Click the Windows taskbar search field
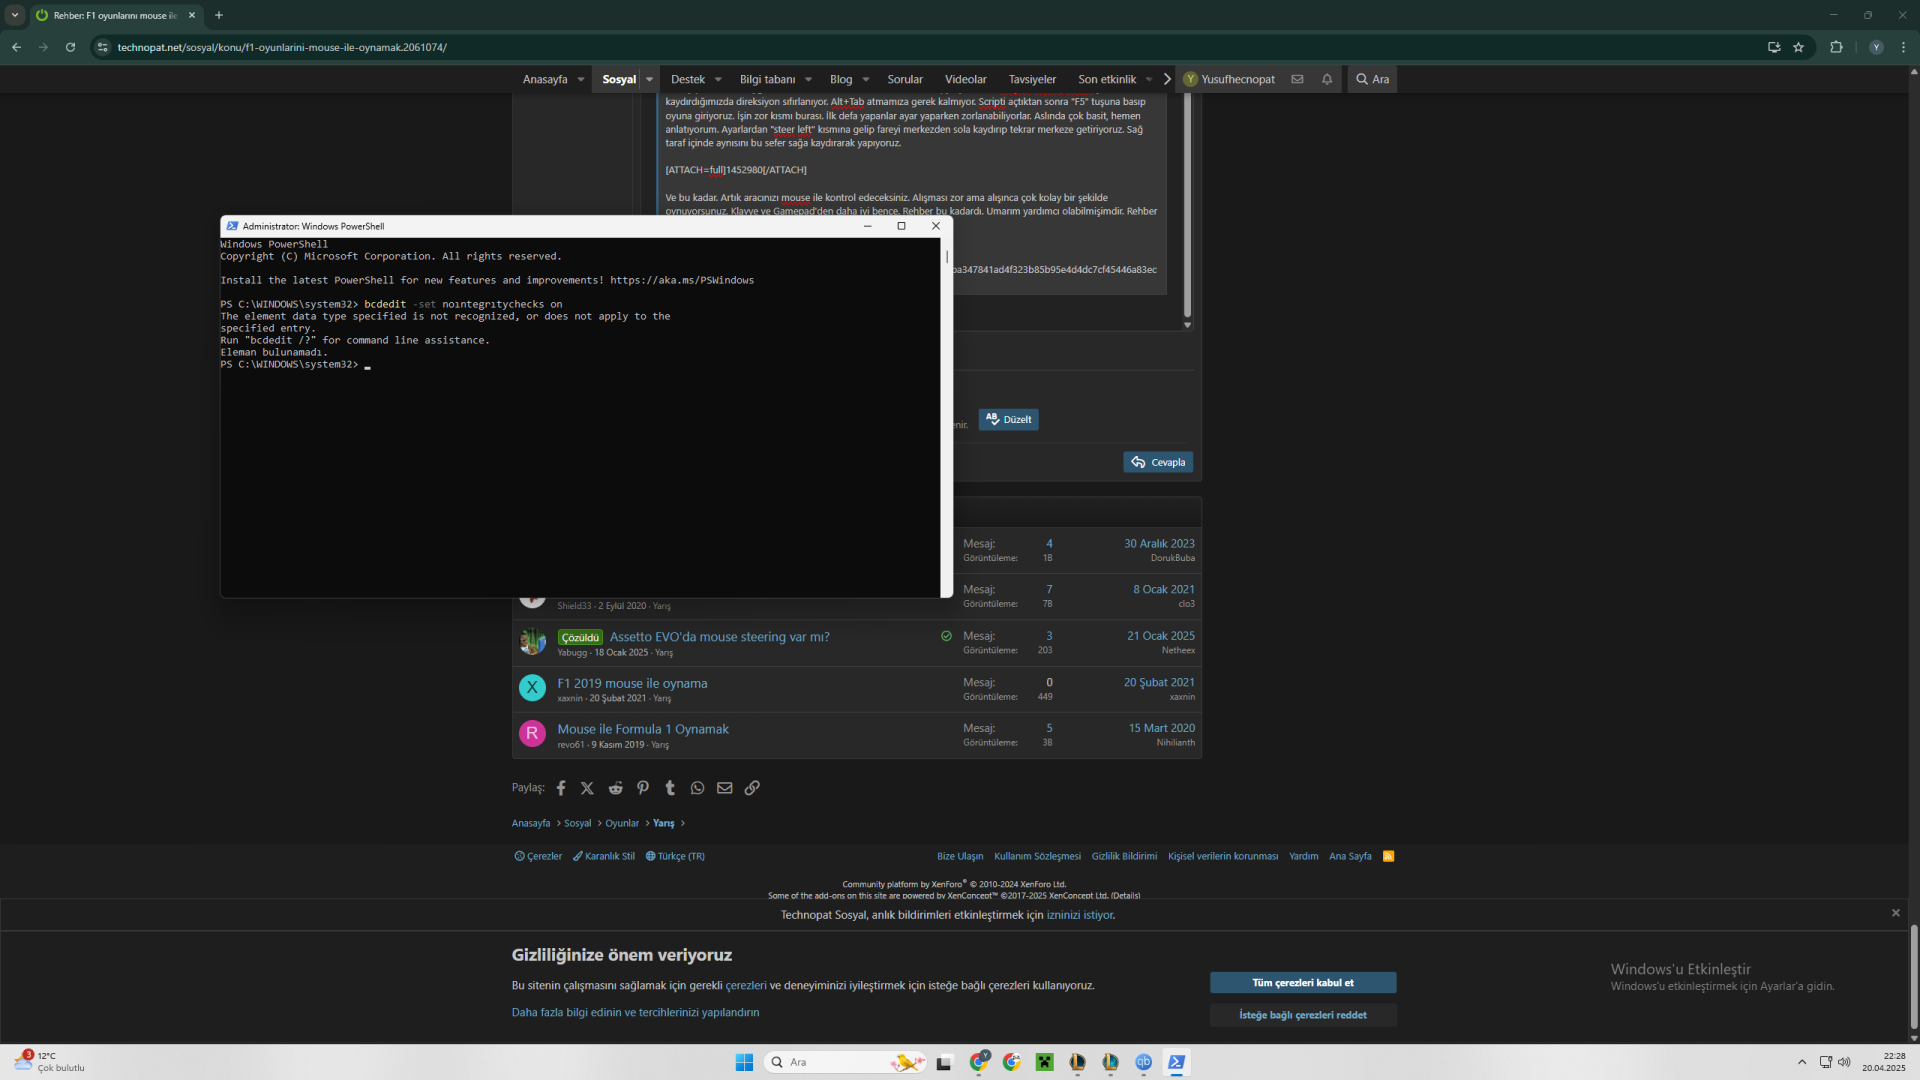 tap(830, 1062)
